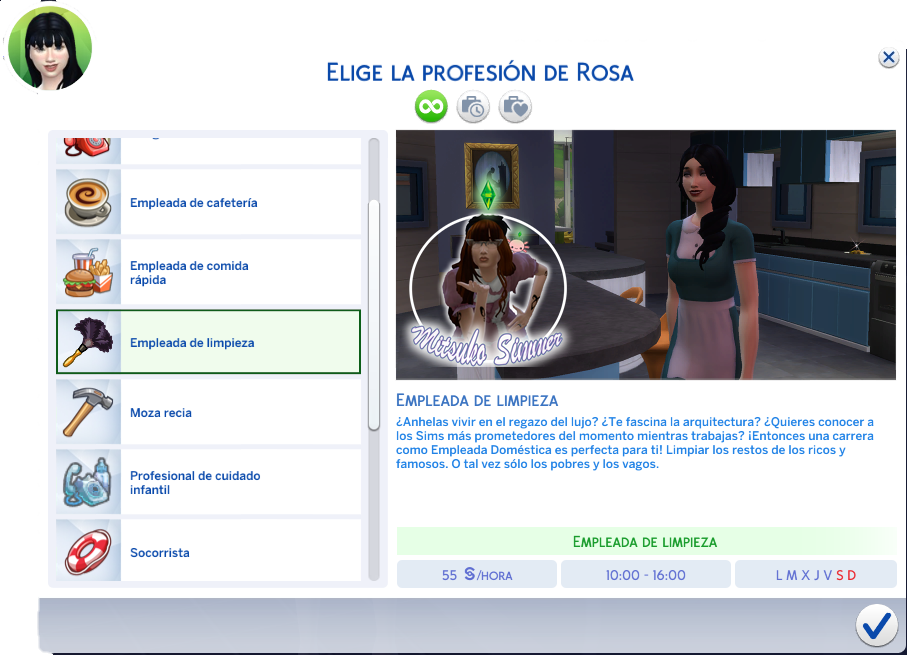This screenshot has height=655, width=907.
Task: Click the coffee cup icon for cafetería job
Action: pyautogui.click(x=88, y=202)
